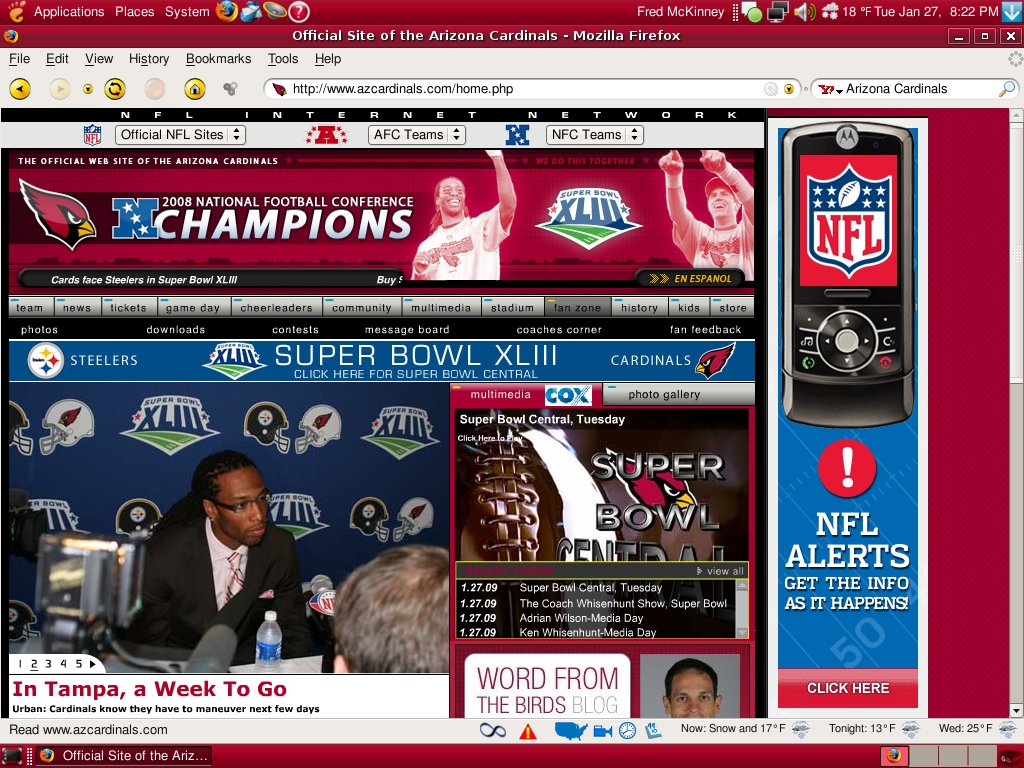Switch to the multimedia tab

501,394
